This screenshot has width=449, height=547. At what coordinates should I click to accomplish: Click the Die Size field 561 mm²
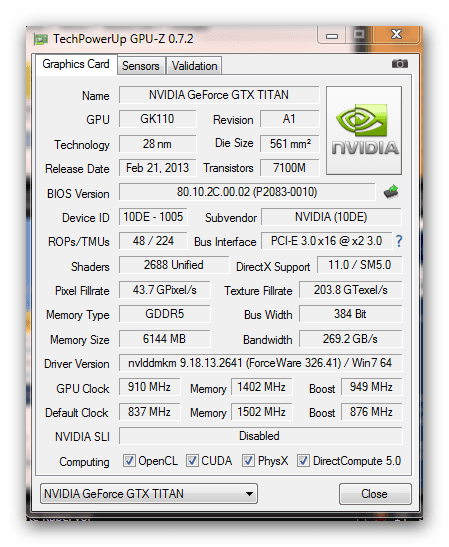289,144
